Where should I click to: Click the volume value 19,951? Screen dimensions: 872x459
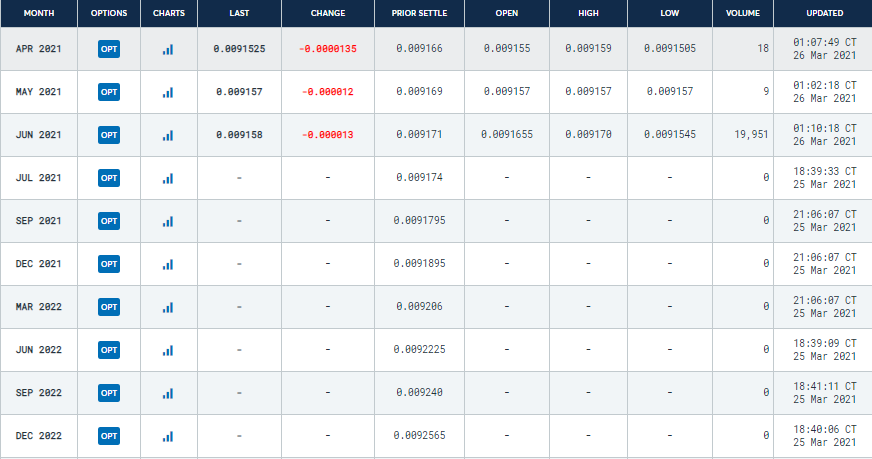pos(751,134)
